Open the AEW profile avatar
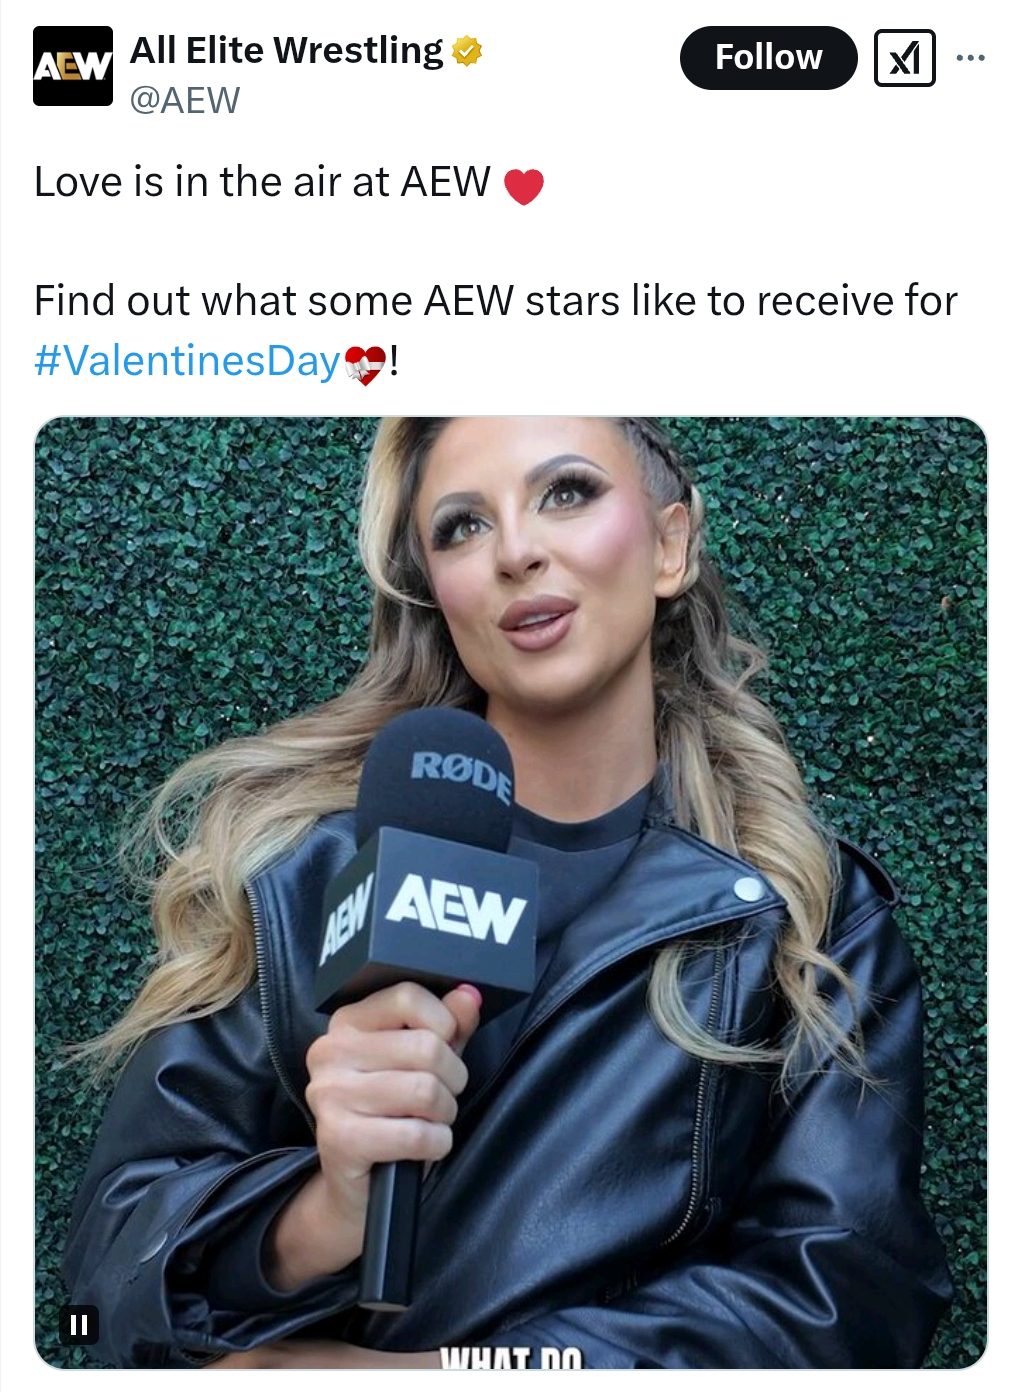This screenshot has height=1392, width=1010. (x=73, y=66)
